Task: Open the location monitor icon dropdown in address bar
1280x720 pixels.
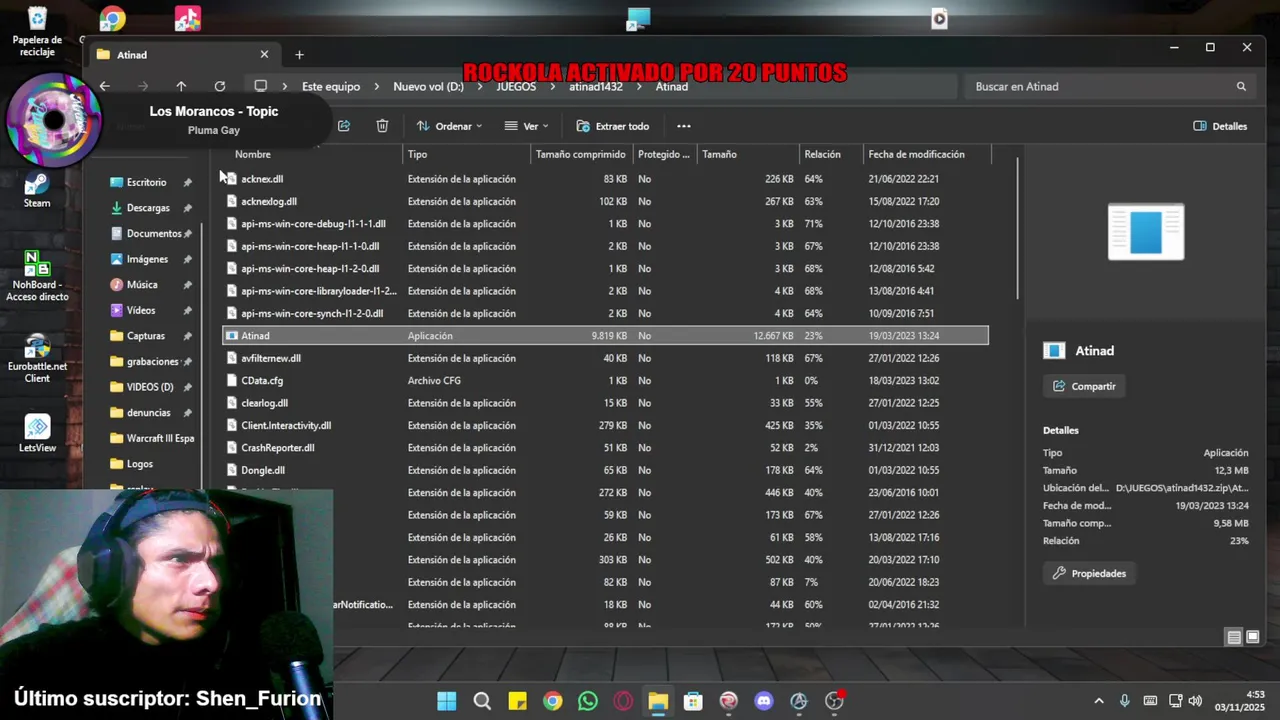Action: pyautogui.click(x=260, y=86)
